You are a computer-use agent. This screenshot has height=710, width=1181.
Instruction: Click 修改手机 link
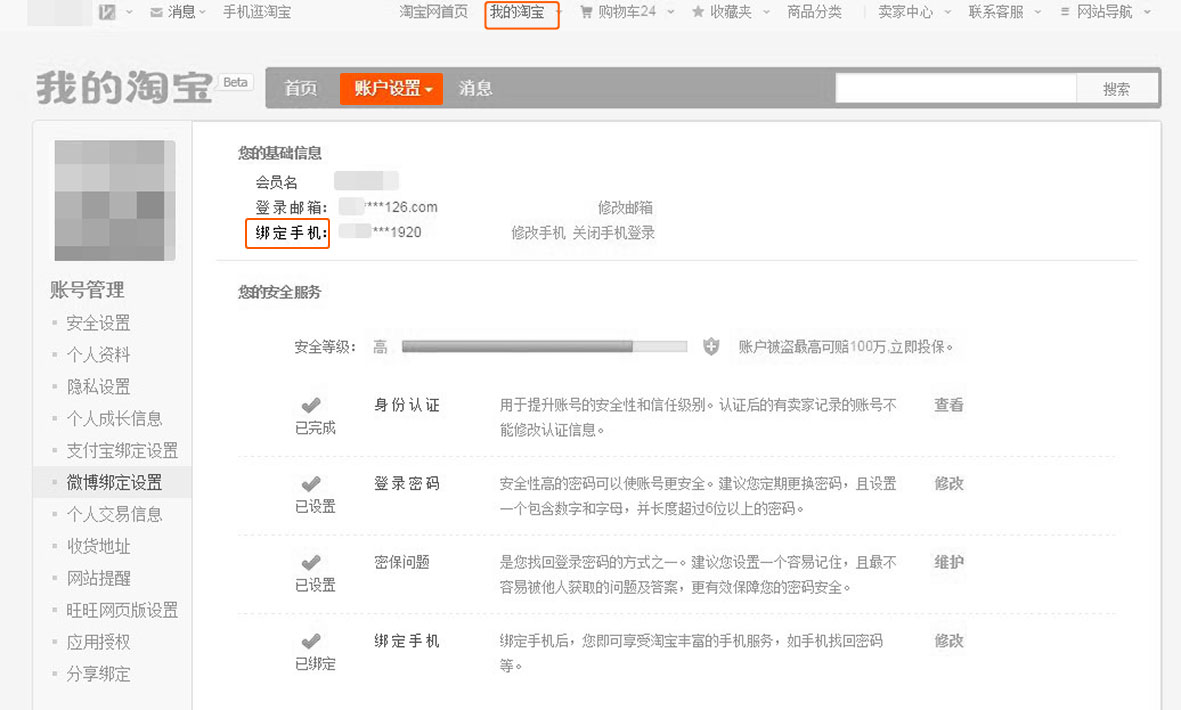point(538,233)
